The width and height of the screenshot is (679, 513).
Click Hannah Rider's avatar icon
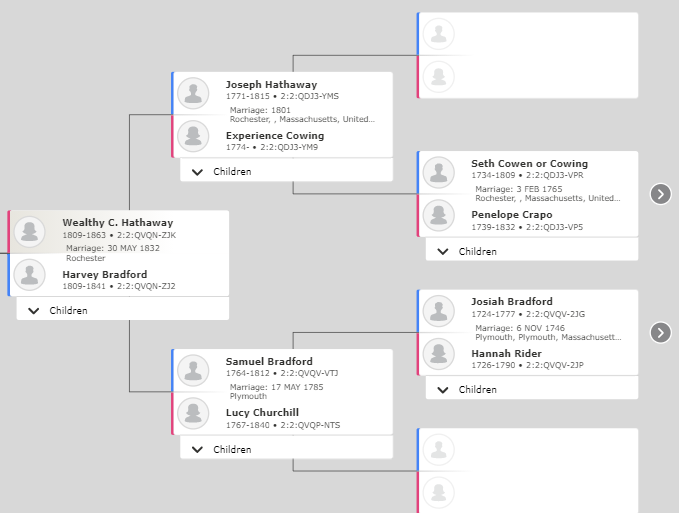[439, 354]
